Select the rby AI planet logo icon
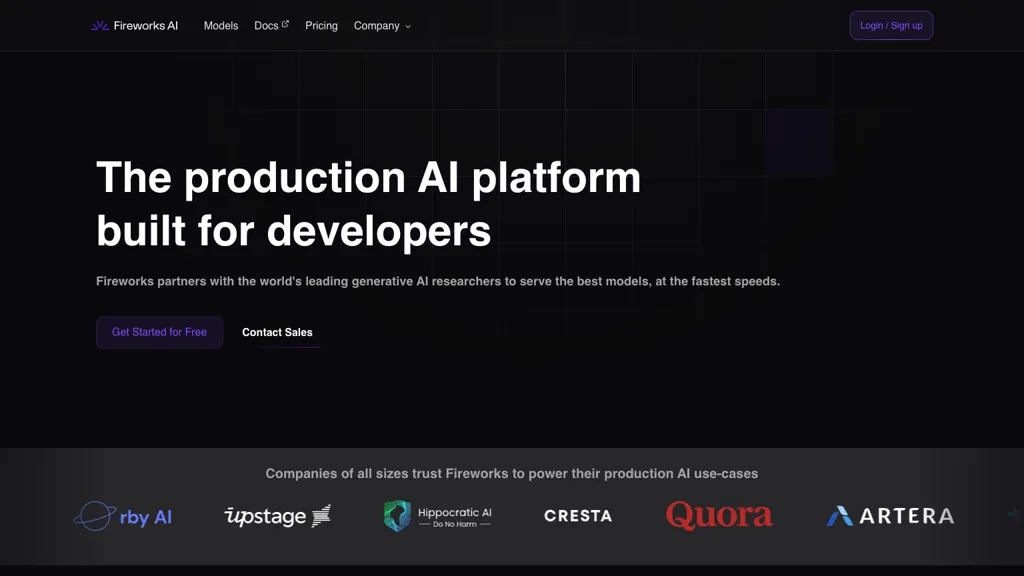Viewport: 1024px width, 576px height. [x=95, y=516]
